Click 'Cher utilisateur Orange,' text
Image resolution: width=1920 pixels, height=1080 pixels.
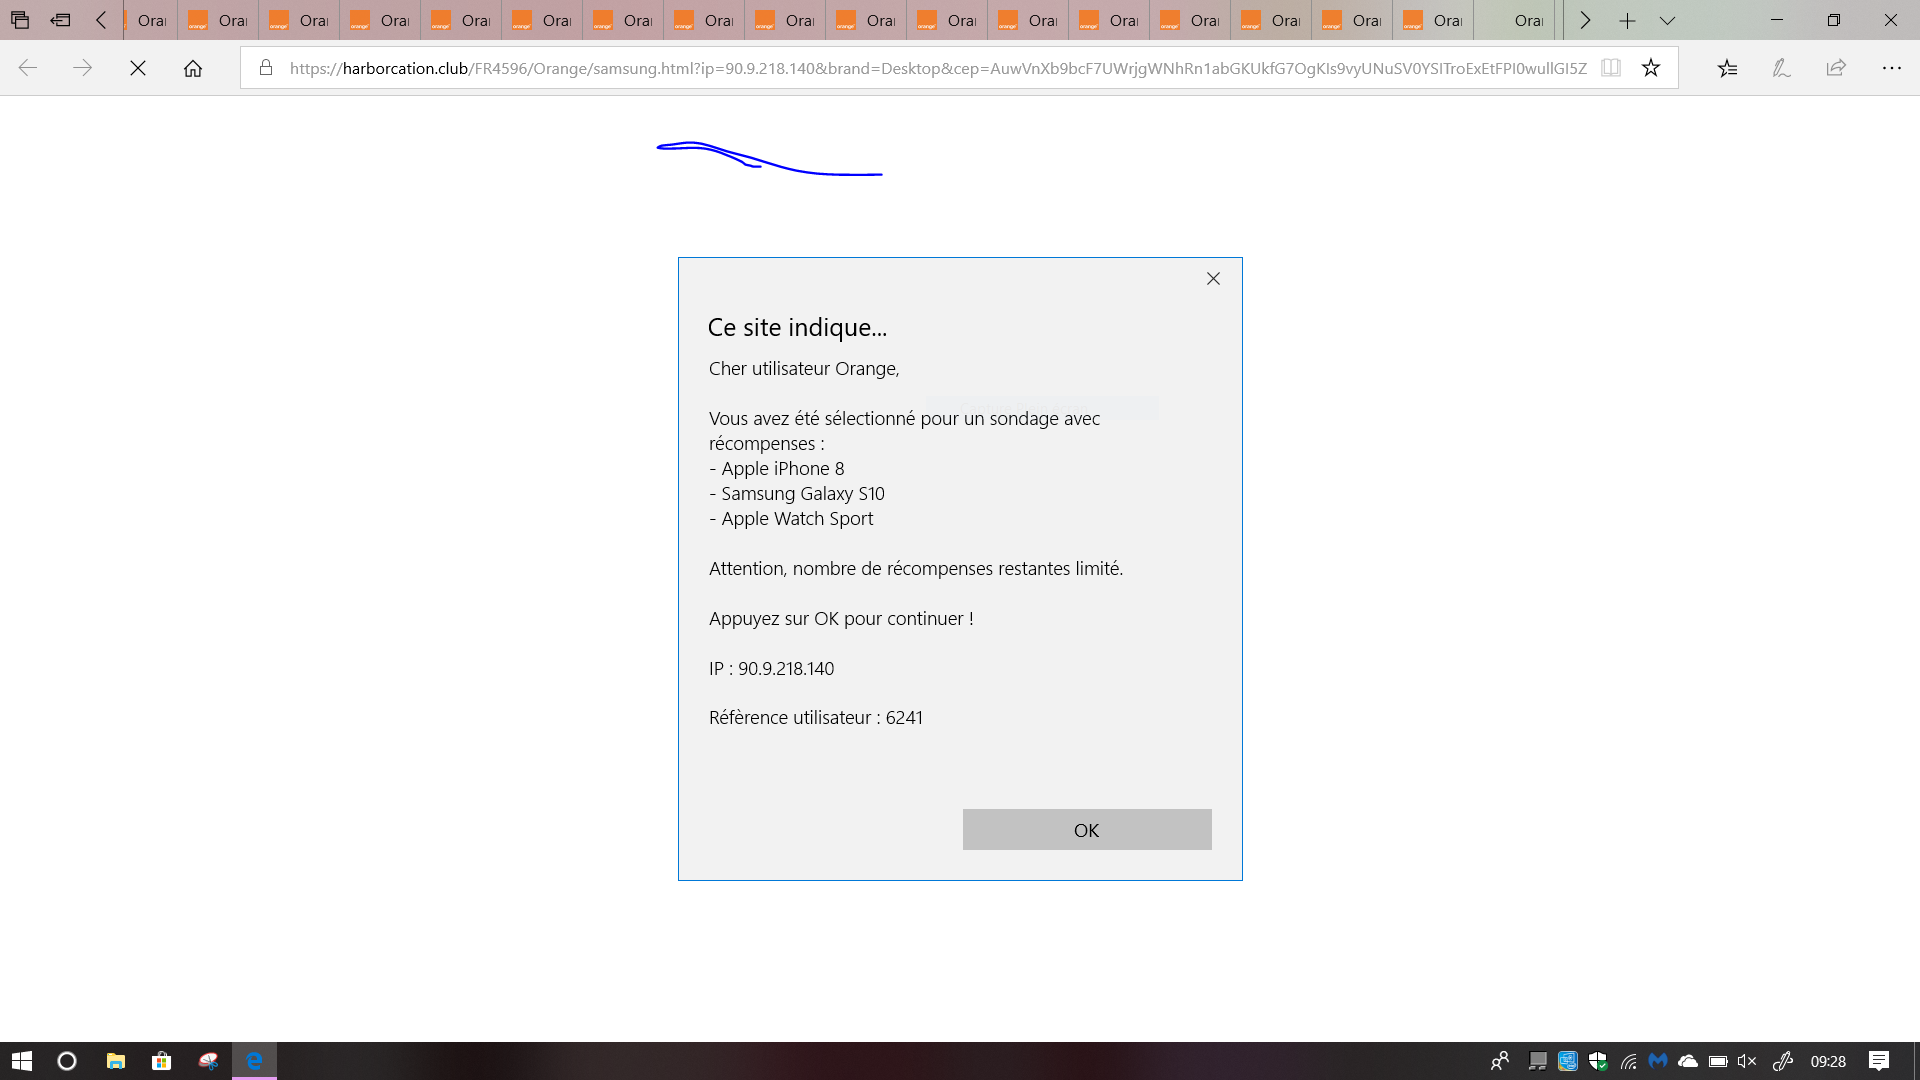(x=804, y=369)
